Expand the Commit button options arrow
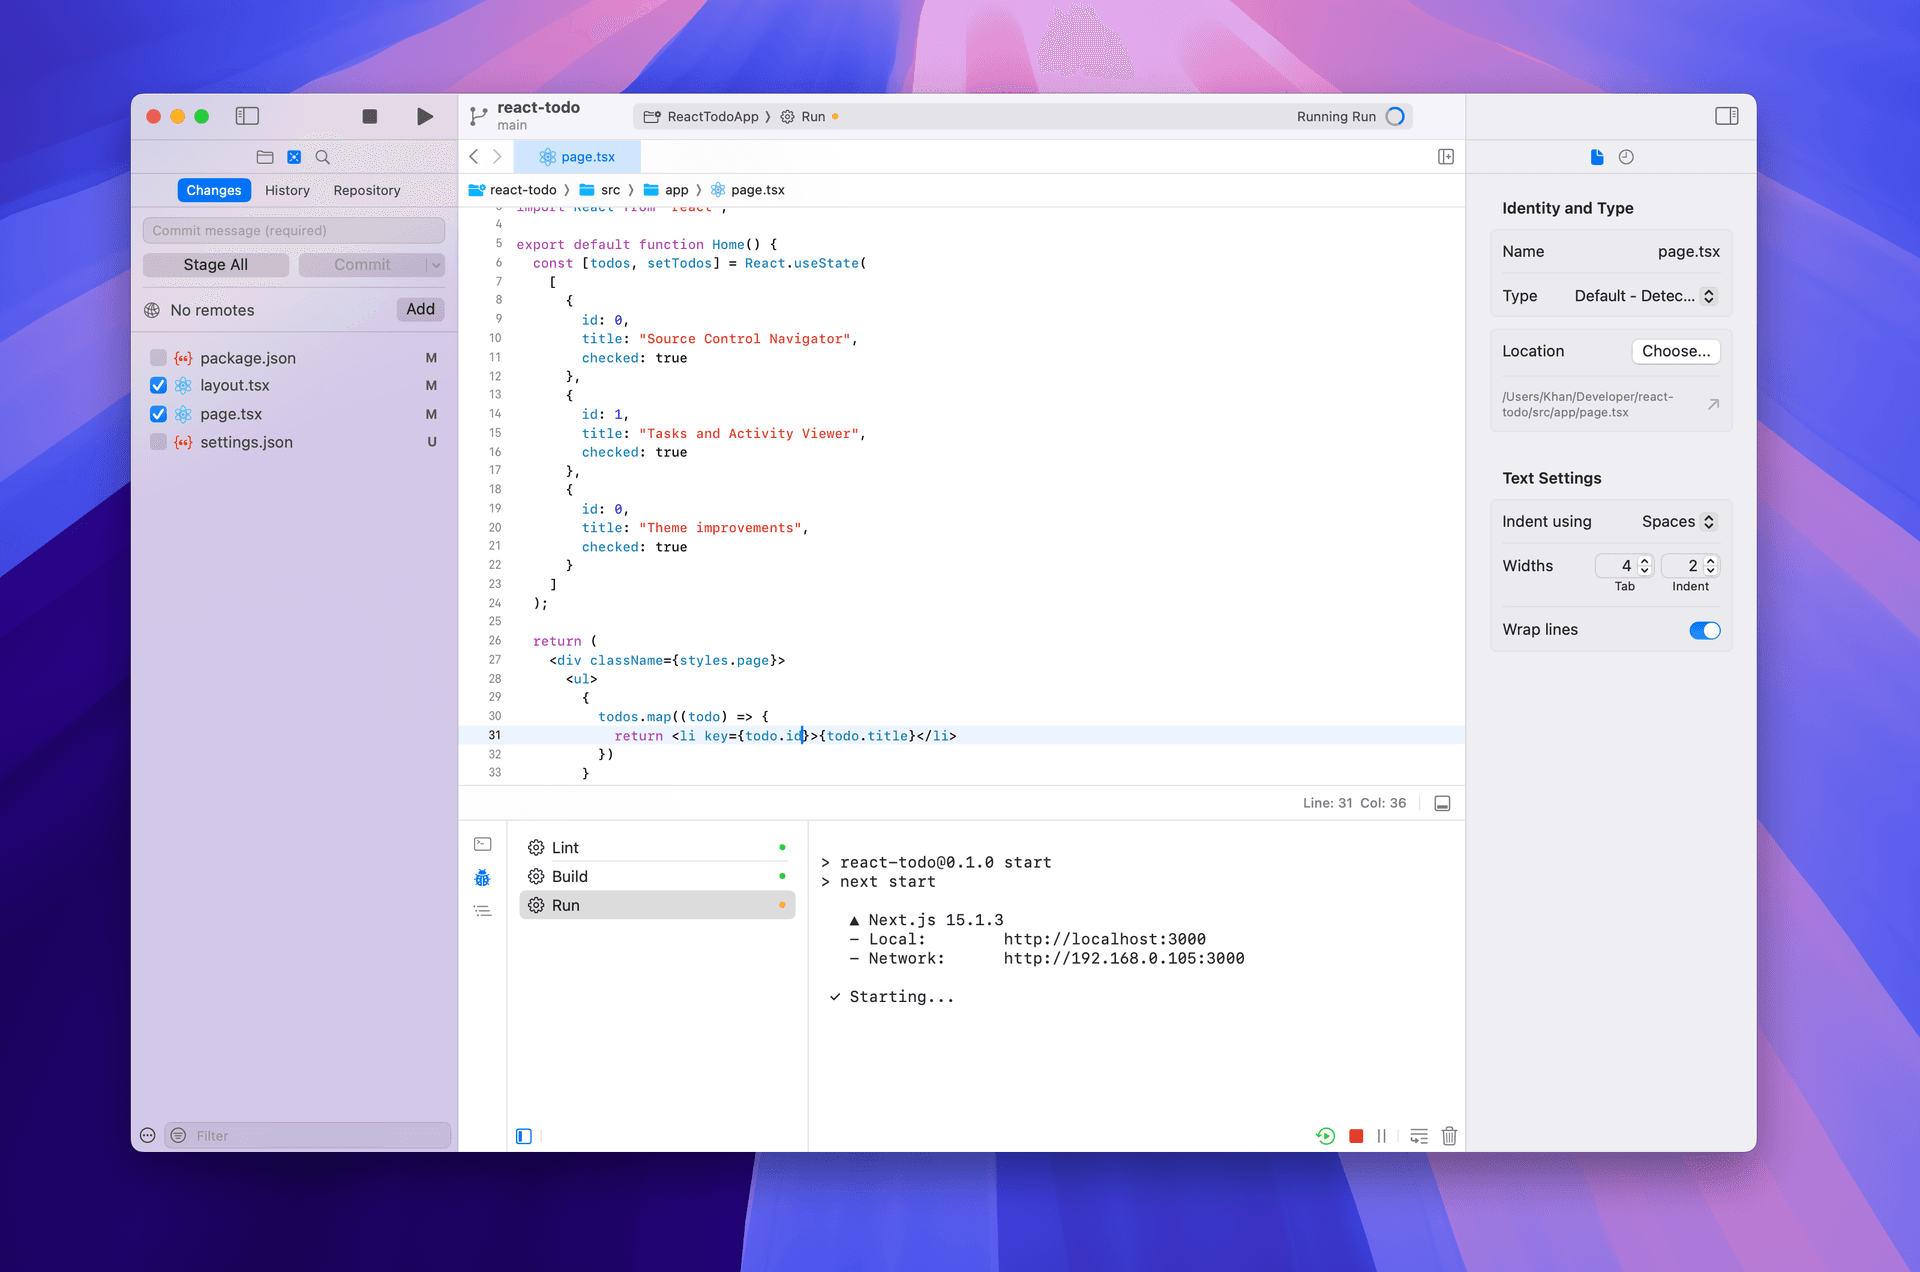This screenshot has width=1920, height=1272. [436, 265]
